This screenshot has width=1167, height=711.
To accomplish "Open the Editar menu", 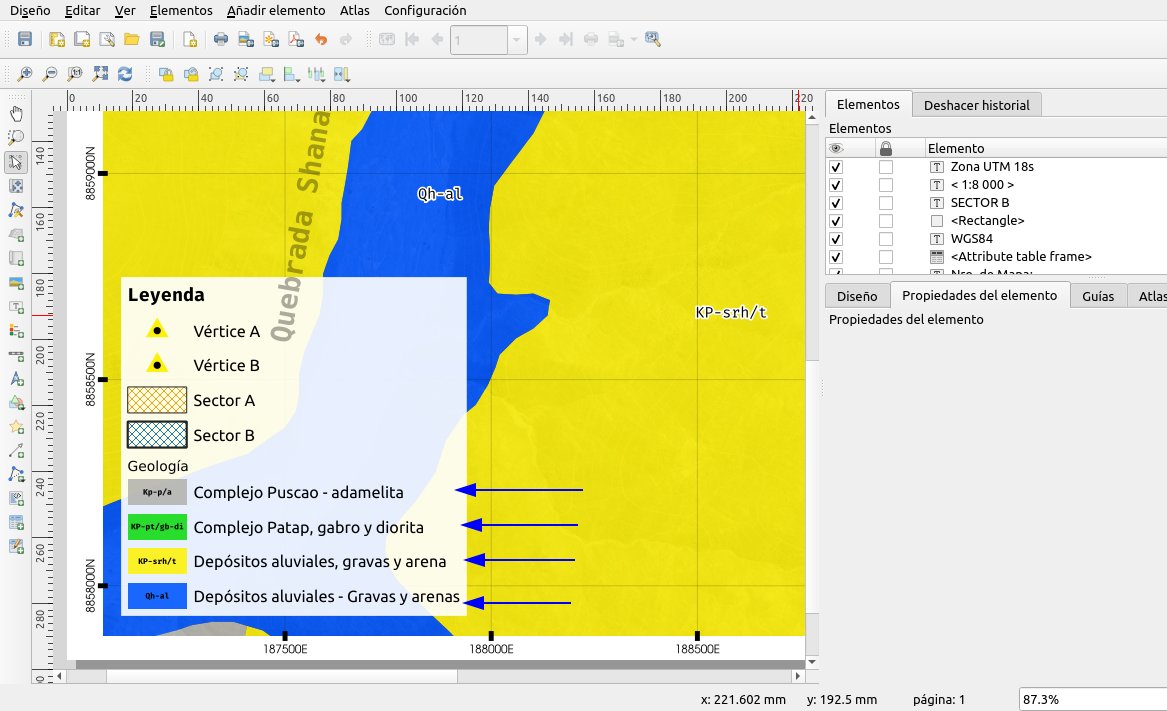I will click(83, 10).
